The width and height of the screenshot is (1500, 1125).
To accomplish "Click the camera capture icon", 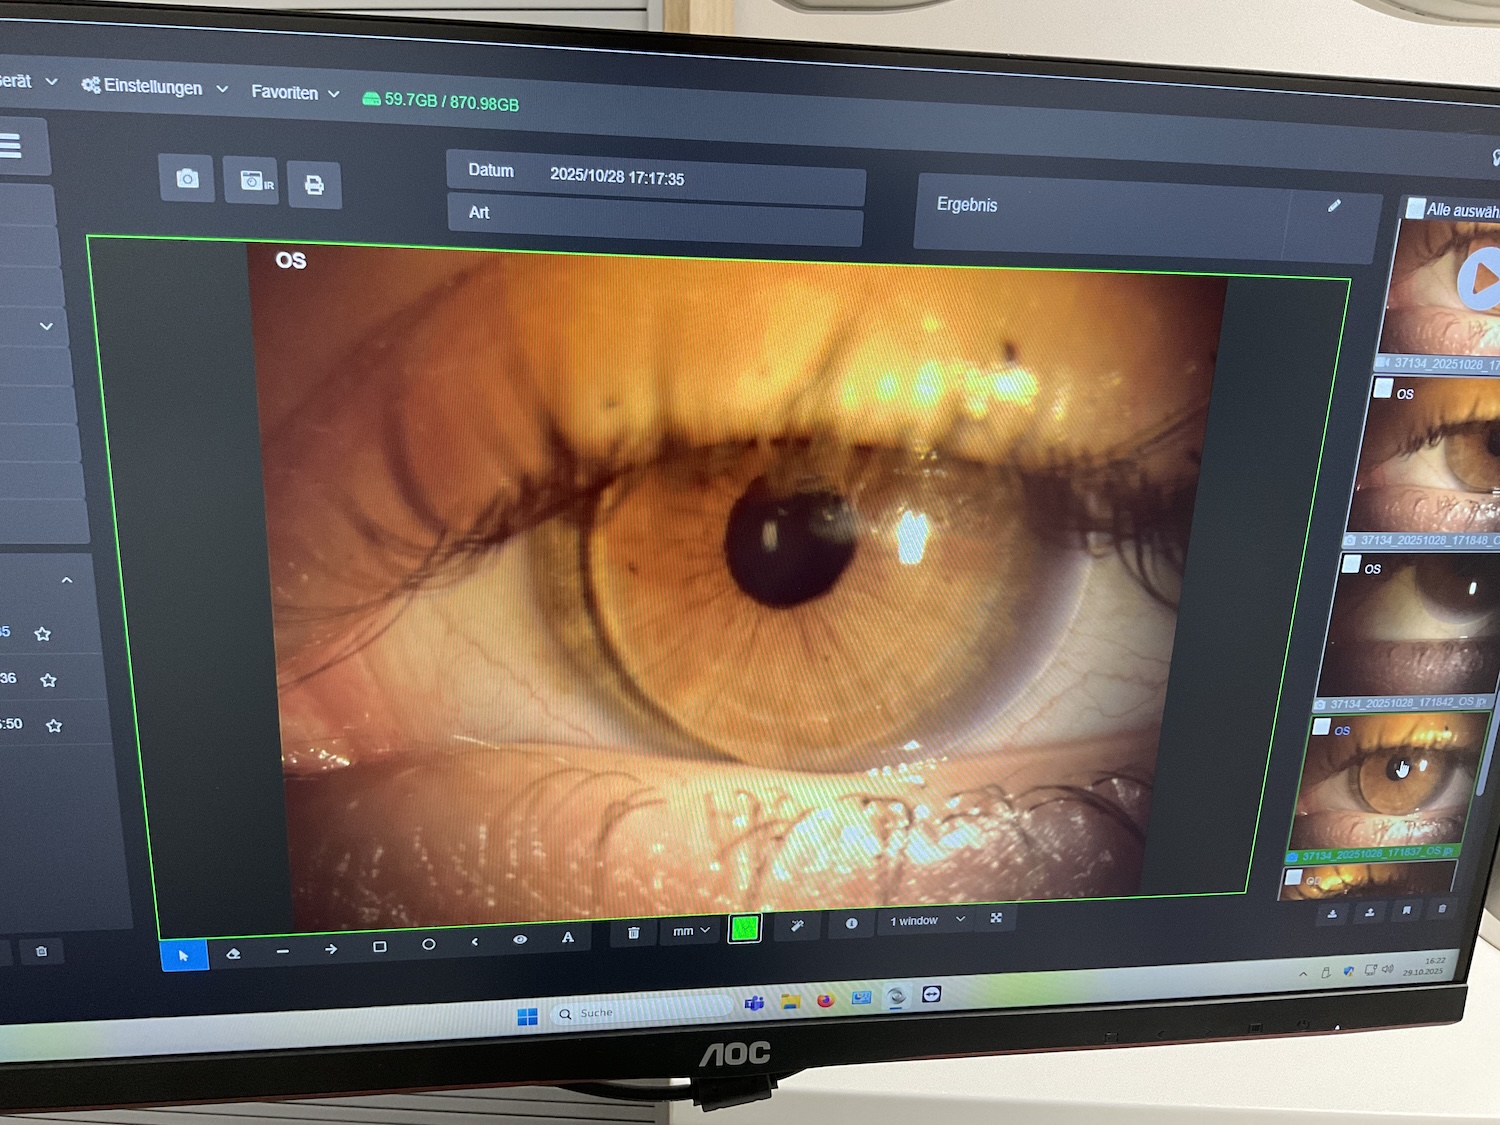I will 187,180.
